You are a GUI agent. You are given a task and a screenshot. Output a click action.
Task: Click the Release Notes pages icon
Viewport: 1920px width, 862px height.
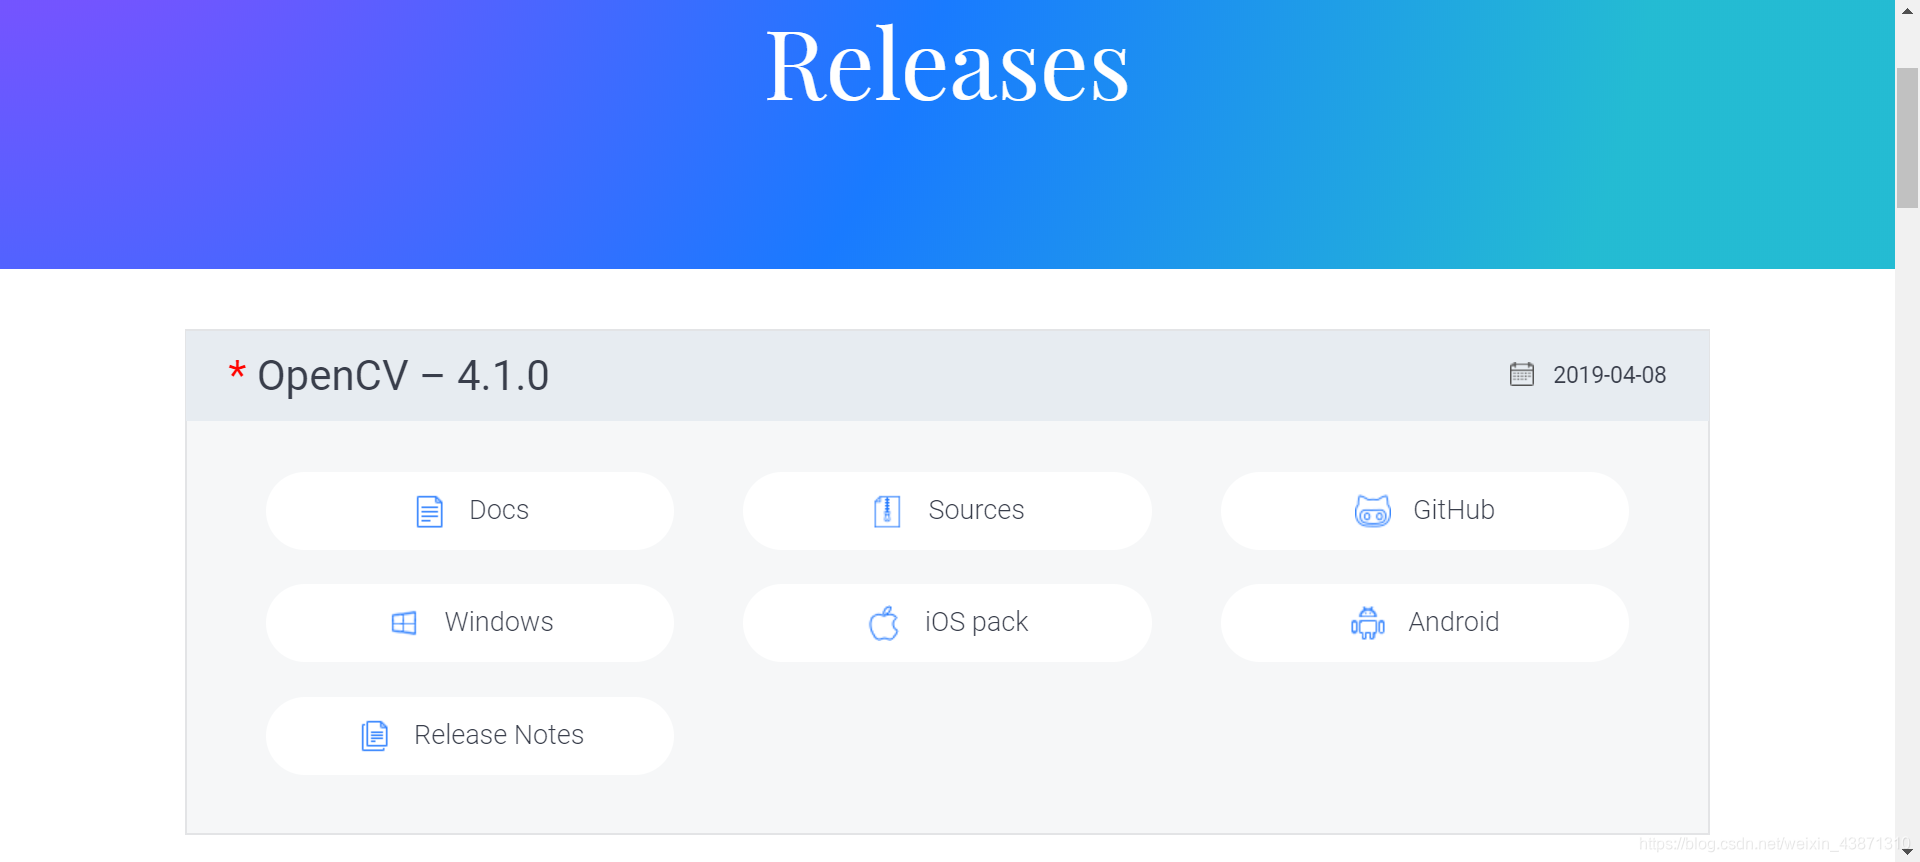[374, 736]
